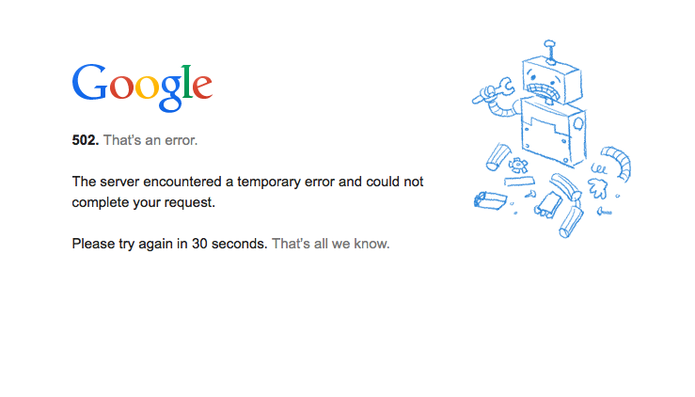
Task: Click the wrench in the robot's hand
Action: (x=493, y=91)
